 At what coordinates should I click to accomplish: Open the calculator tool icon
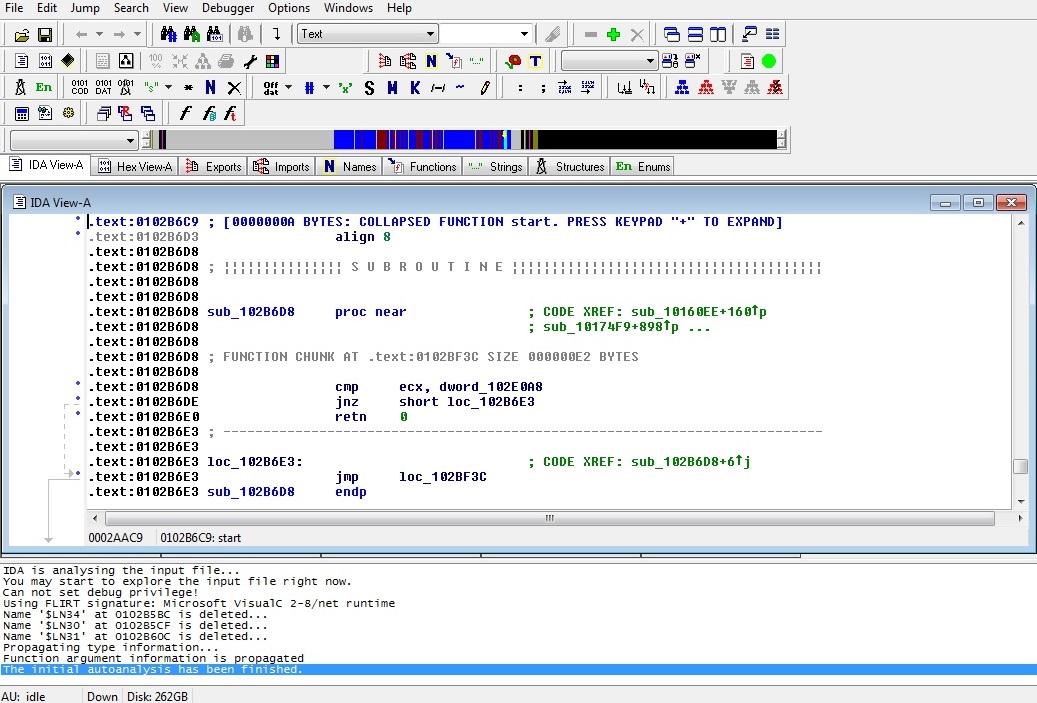coord(21,113)
